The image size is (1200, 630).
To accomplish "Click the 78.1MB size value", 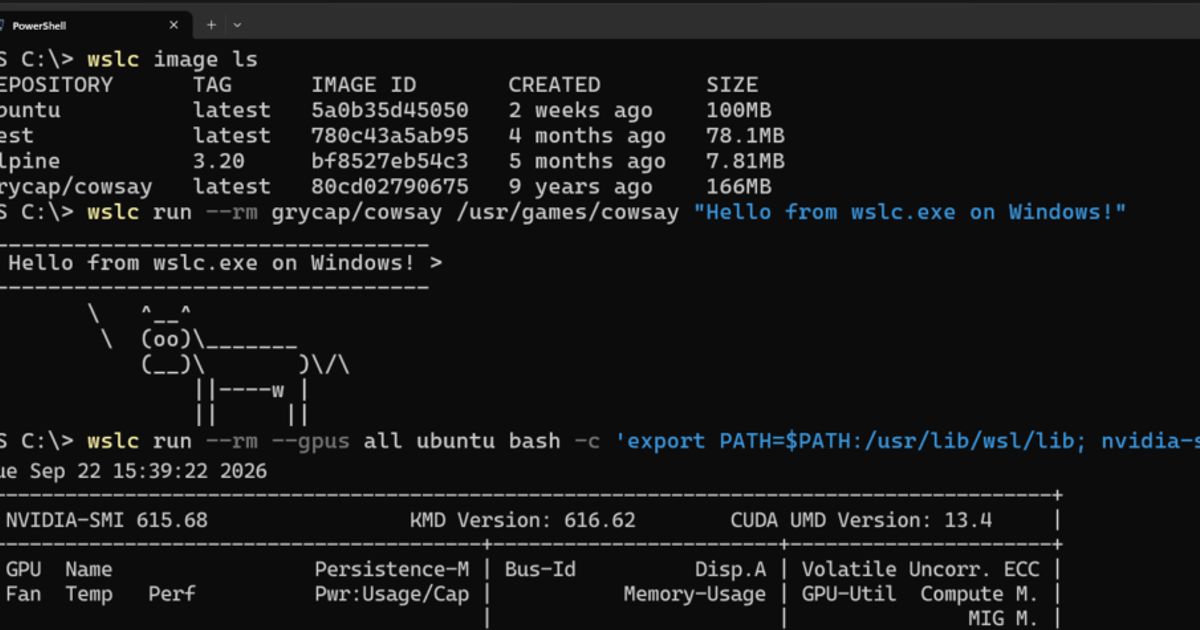I will (x=745, y=135).
